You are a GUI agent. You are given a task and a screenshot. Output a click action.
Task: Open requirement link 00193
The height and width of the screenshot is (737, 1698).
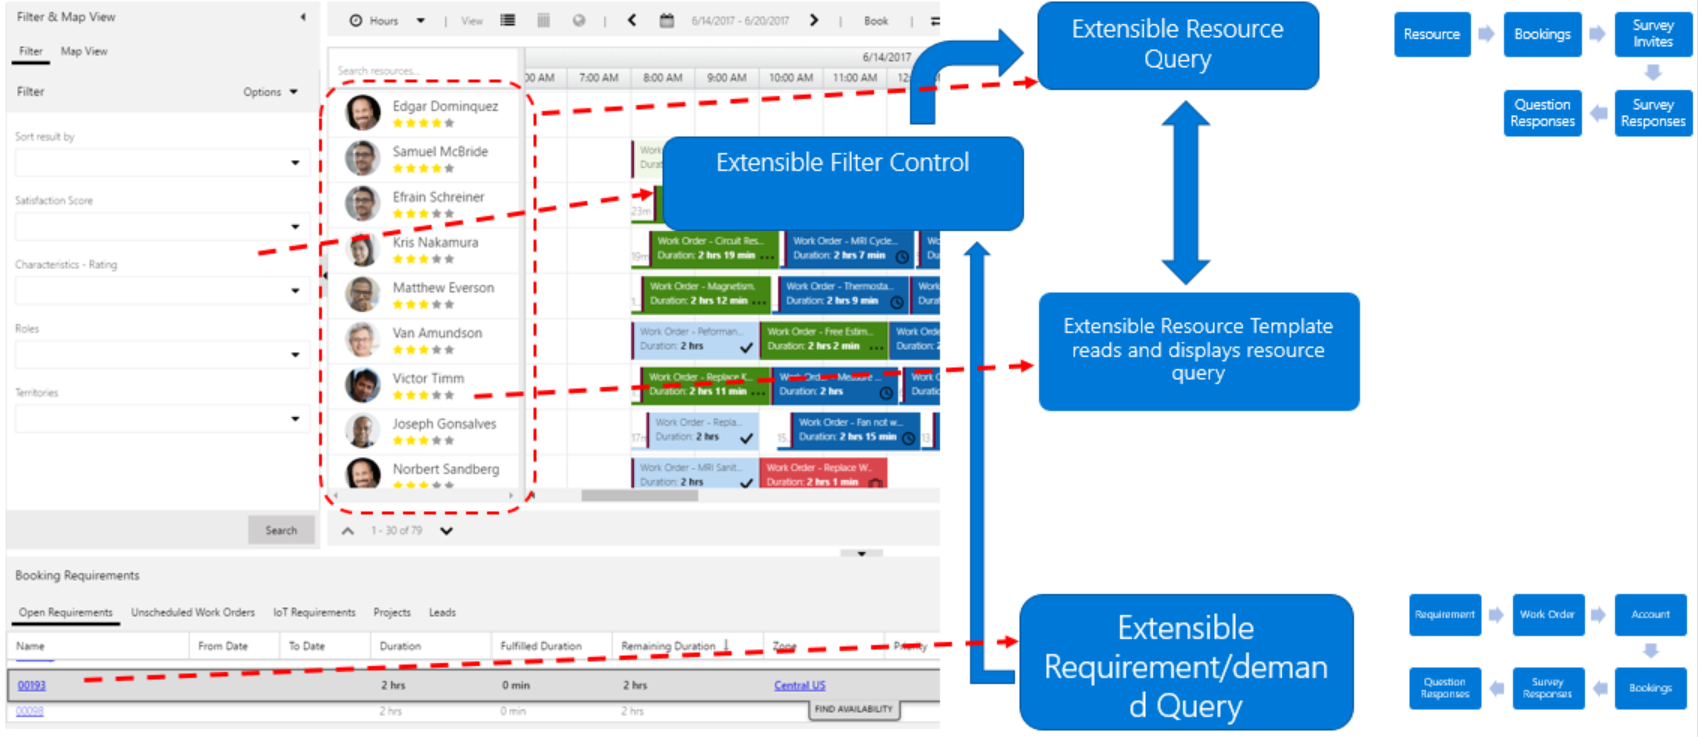click(32, 685)
